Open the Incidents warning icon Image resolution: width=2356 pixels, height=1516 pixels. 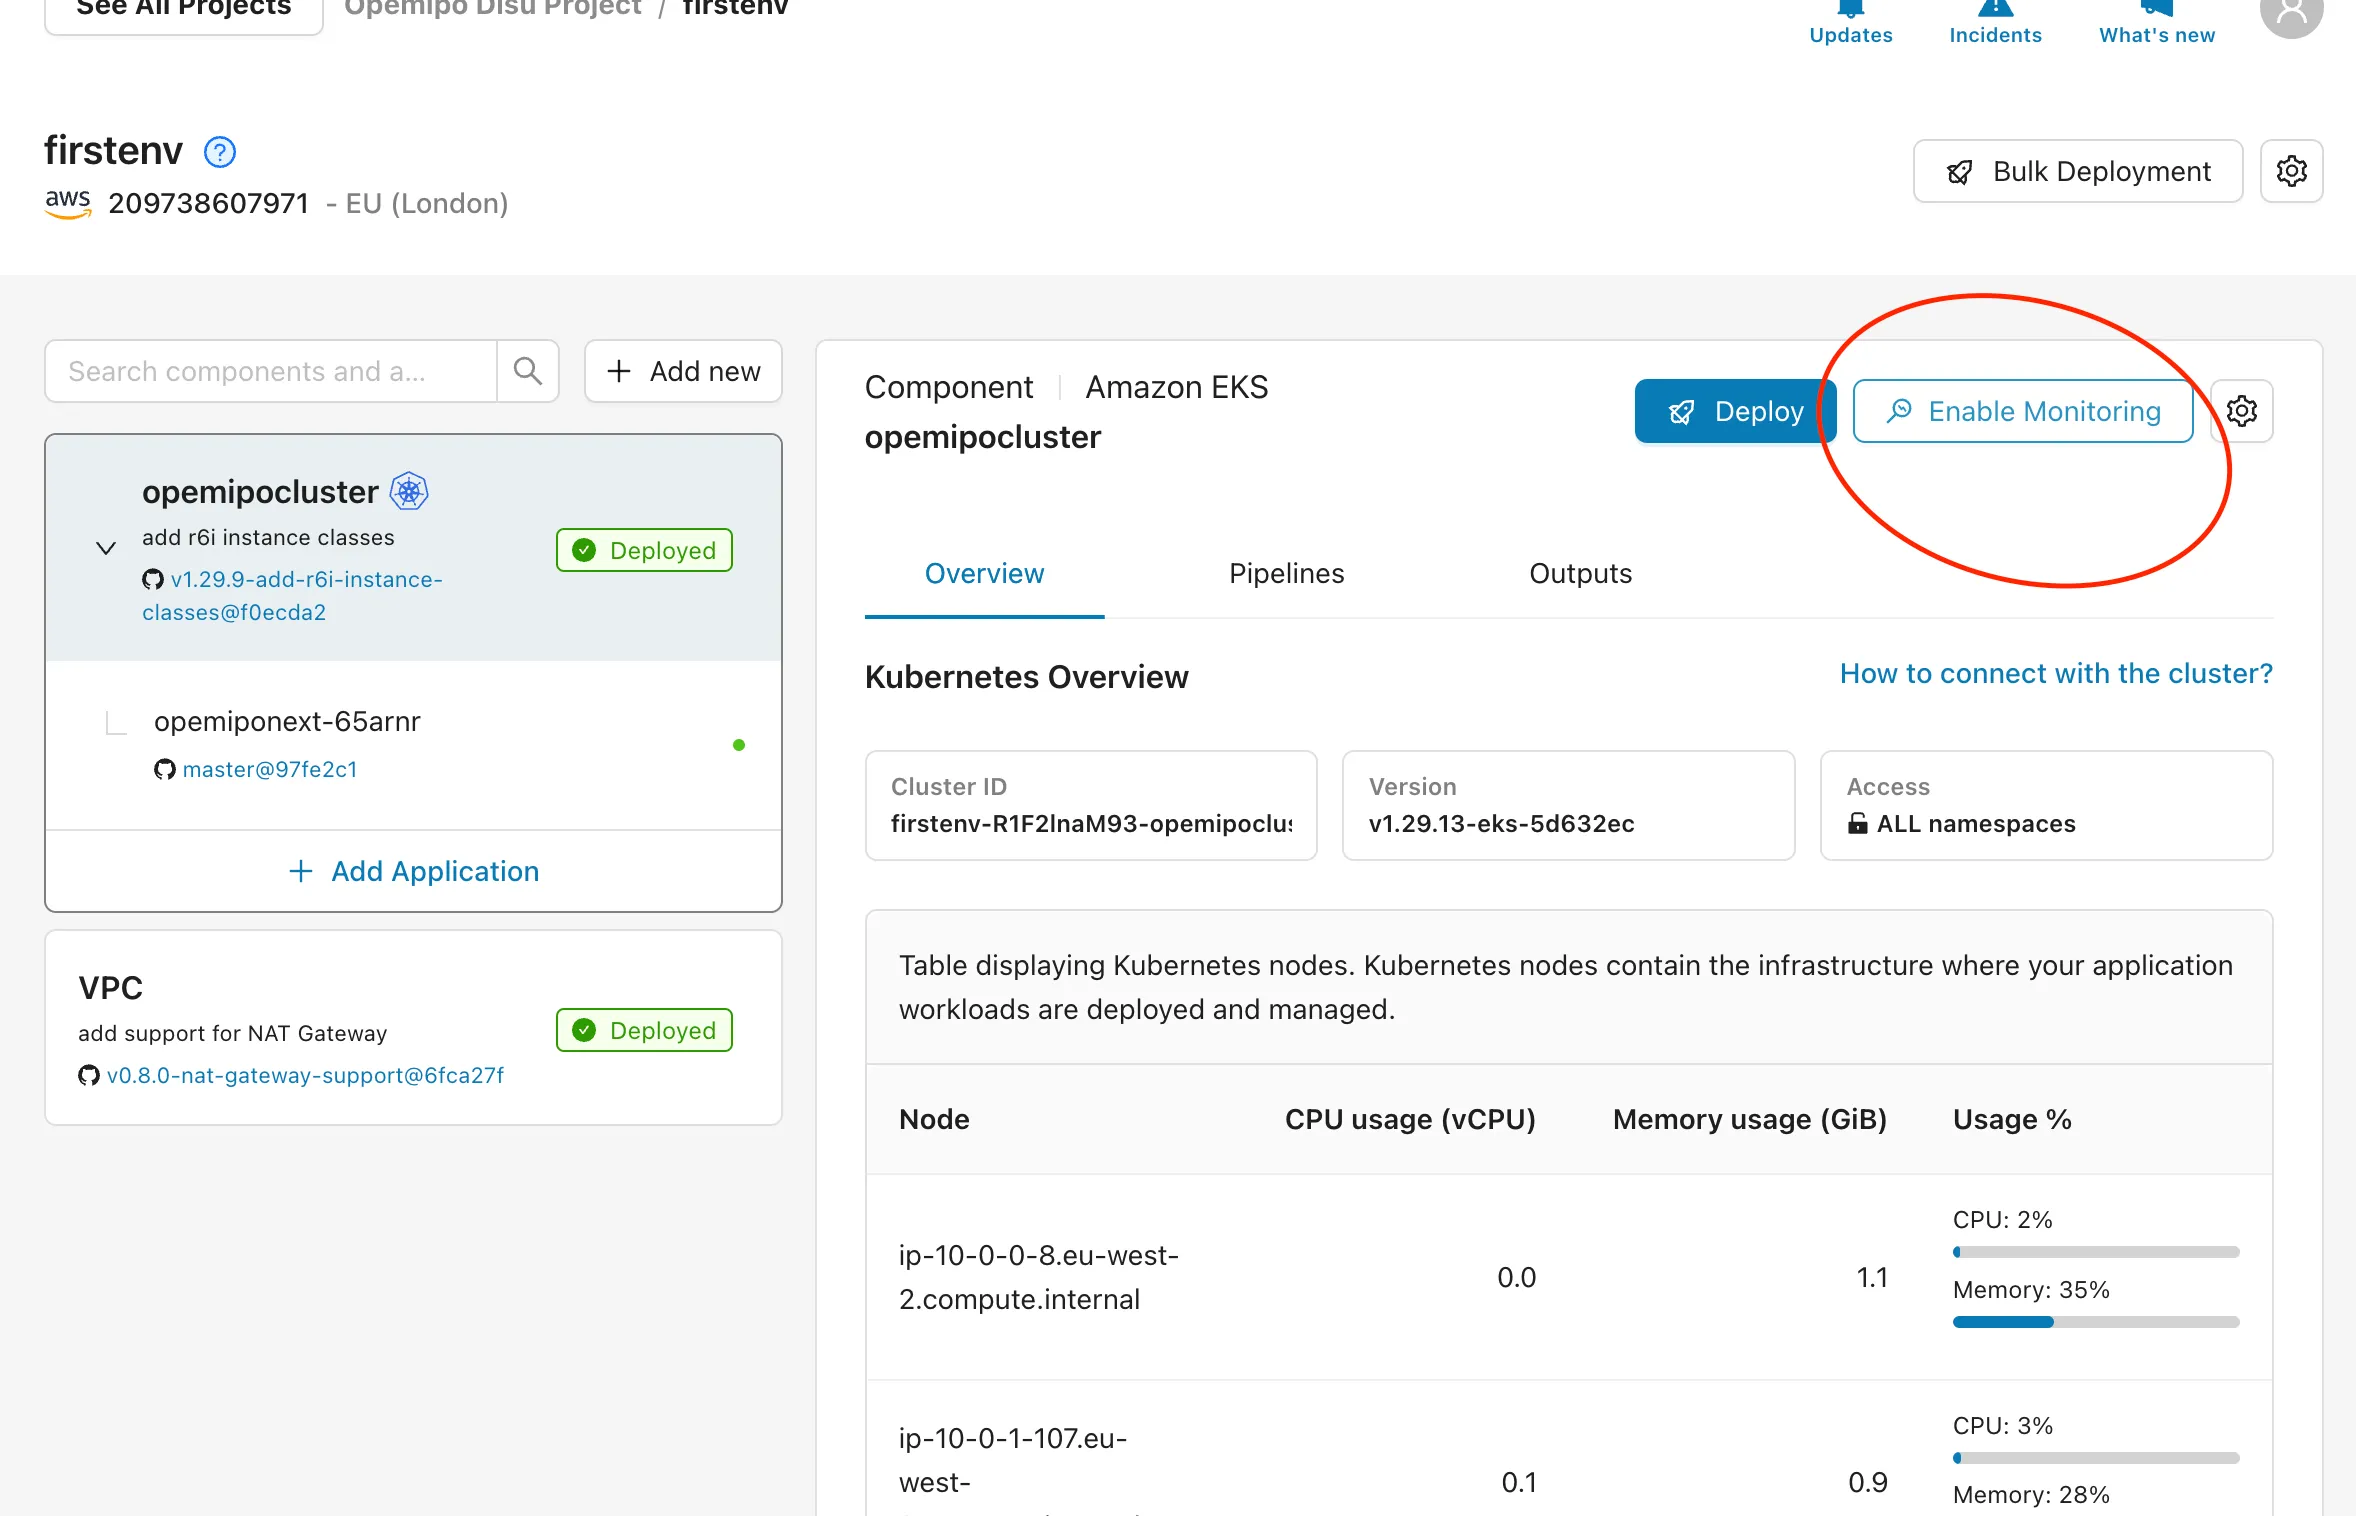[1995, 22]
